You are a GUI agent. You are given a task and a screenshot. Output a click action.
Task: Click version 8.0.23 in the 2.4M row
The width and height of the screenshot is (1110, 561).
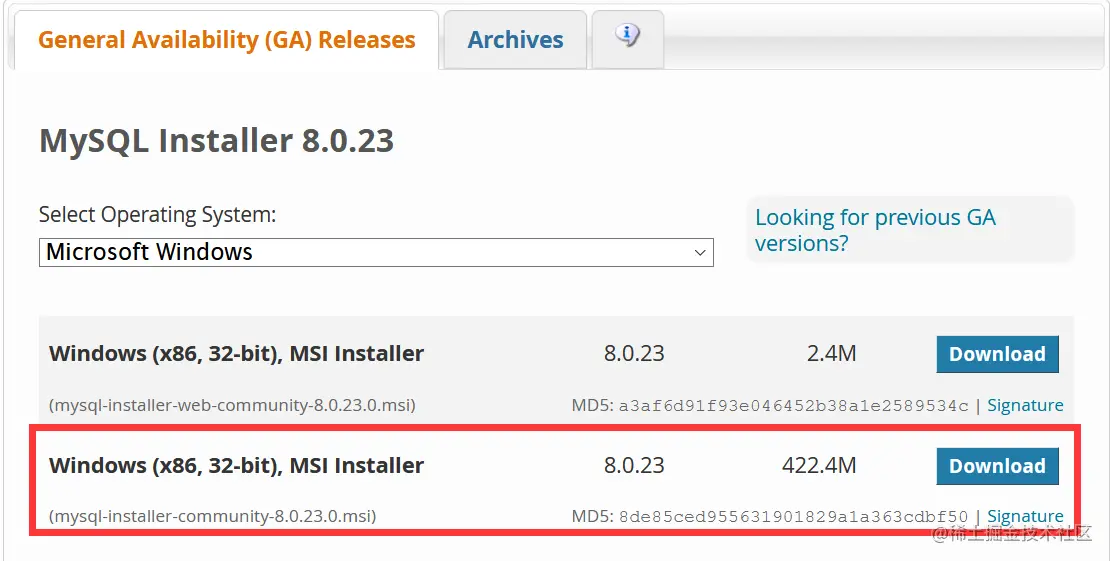click(x=634, y=353)
